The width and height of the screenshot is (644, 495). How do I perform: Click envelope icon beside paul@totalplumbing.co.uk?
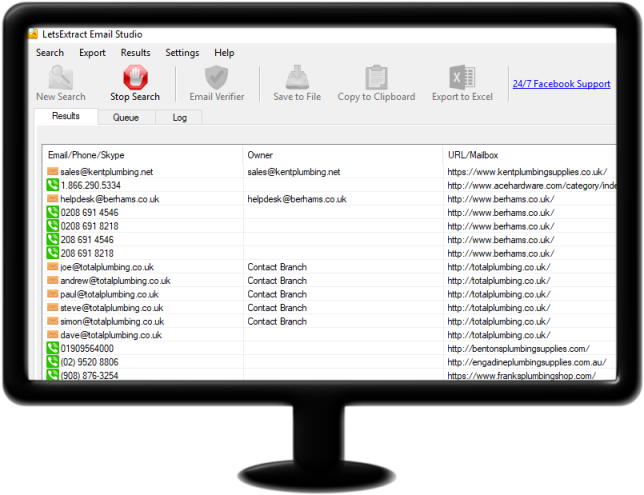click(52, 294)
